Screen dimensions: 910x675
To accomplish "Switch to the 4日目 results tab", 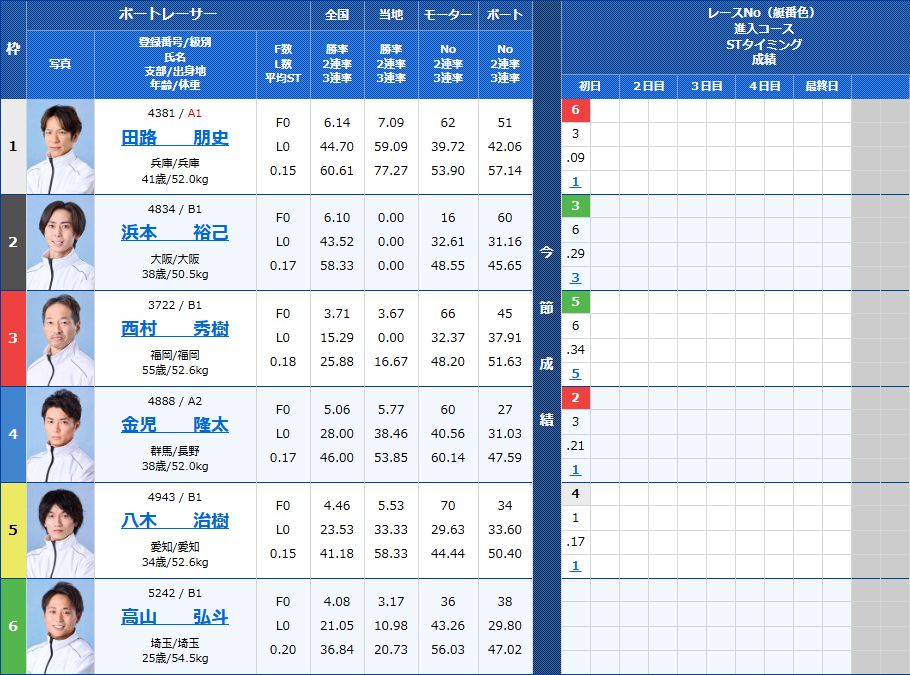I will point(765,86).
